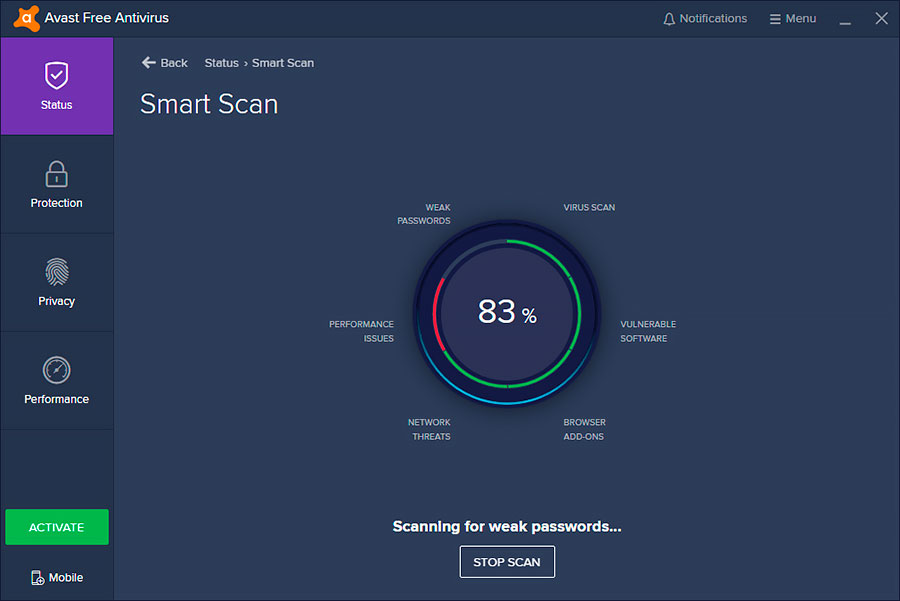Open Privacy fingerprint icon
The image size is (900, 601).
(56, 272)
